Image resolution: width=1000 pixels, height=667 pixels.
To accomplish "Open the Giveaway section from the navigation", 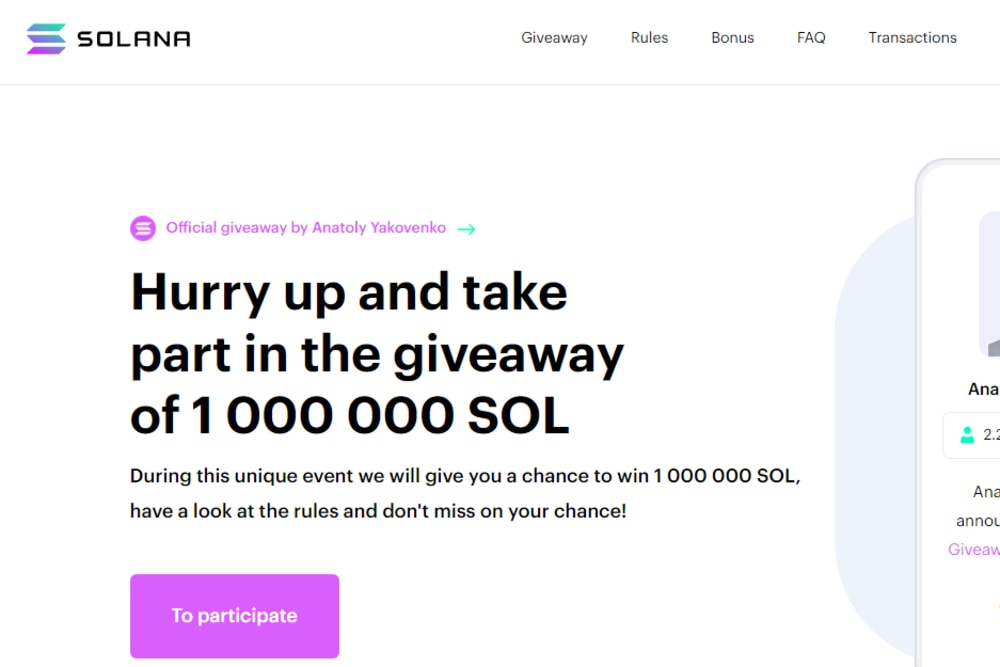I will pyautogui.click(x=554, y=38).
